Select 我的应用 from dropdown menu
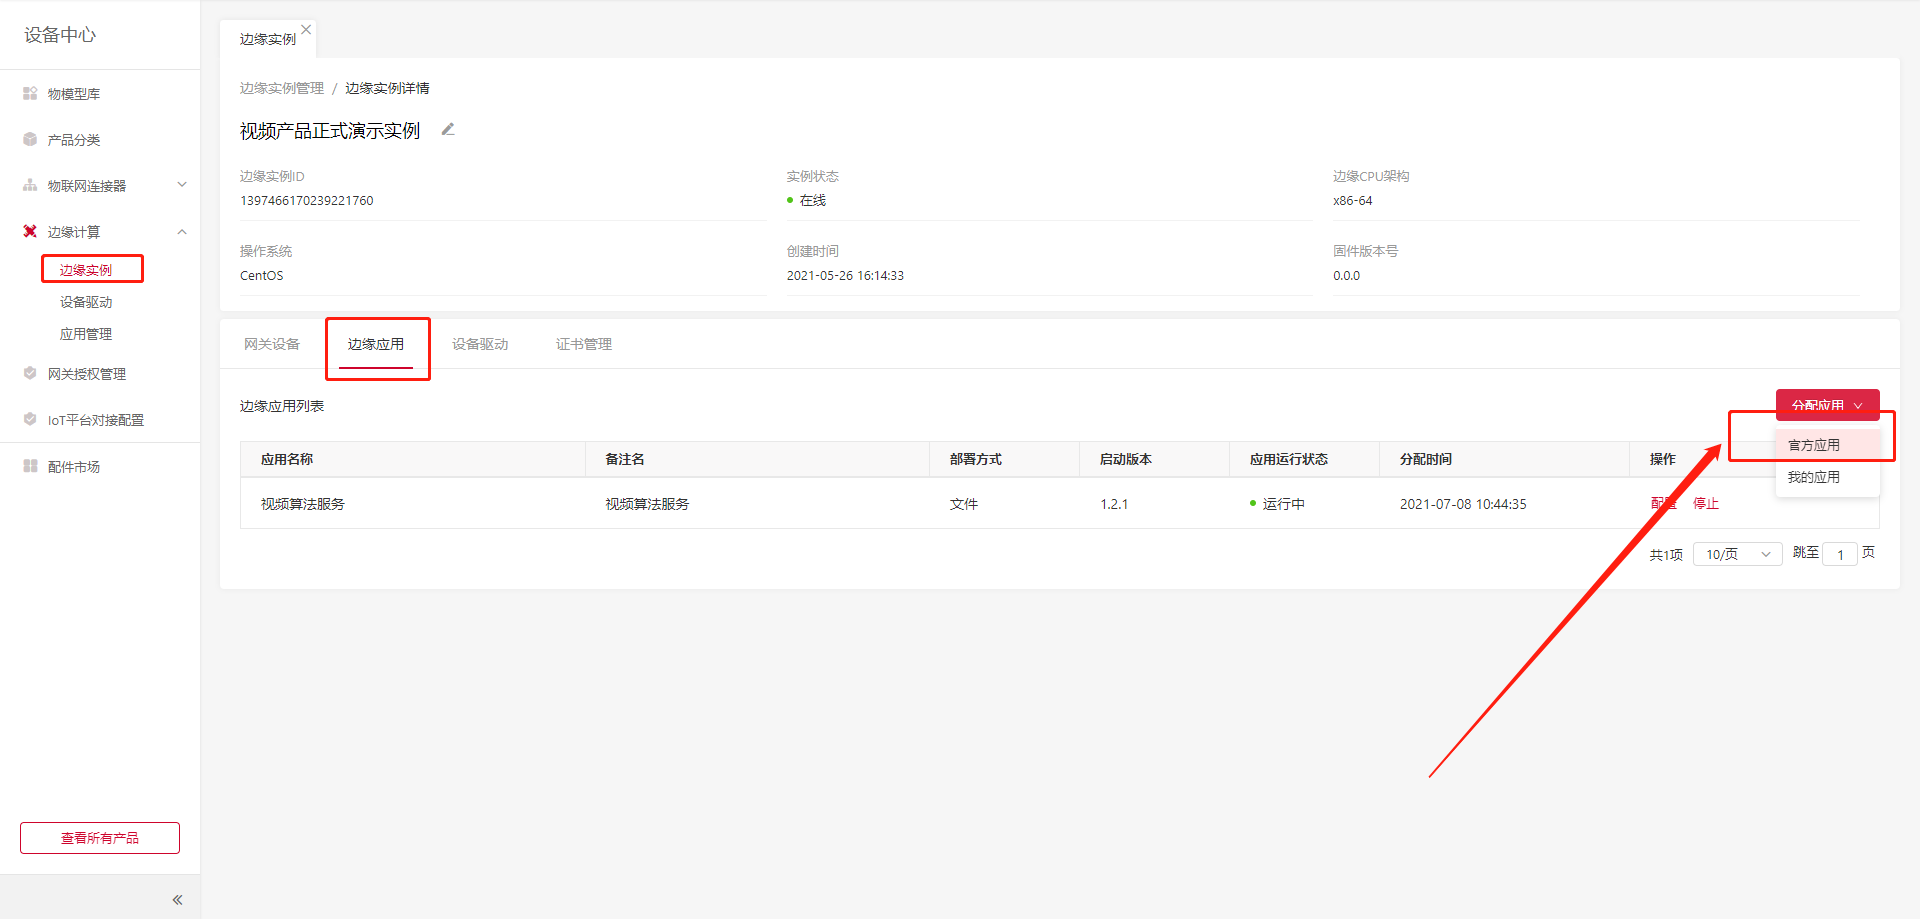This screenshot has width=1920, height=919. point(1814,477)
